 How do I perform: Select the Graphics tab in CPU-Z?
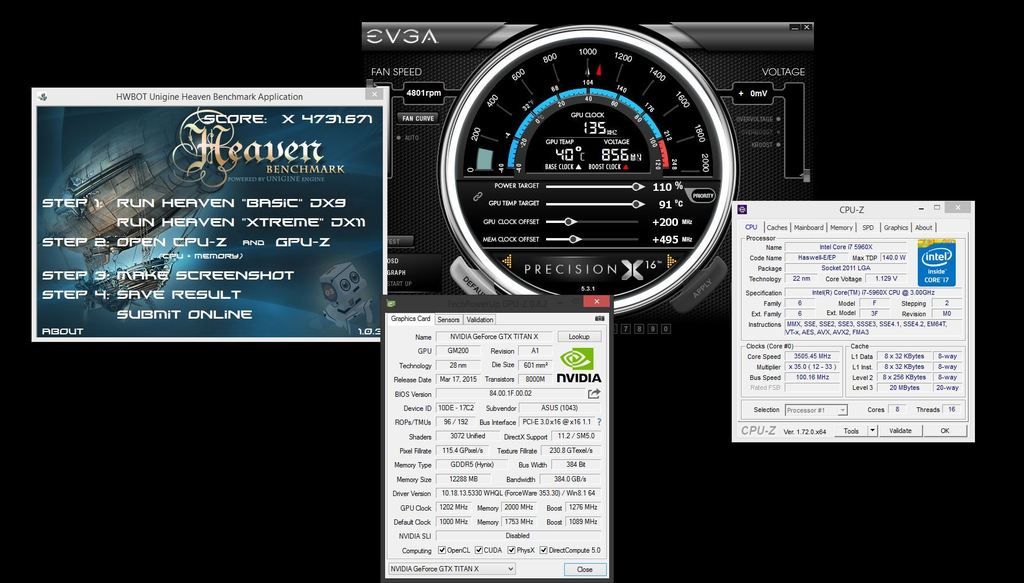[895, 228]
